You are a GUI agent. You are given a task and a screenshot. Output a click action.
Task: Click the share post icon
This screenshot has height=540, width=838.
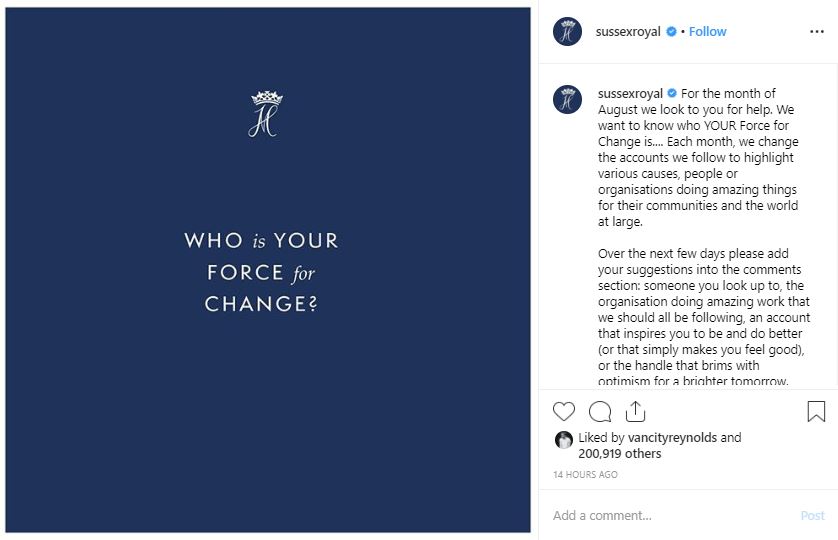[x=635, y=411]
